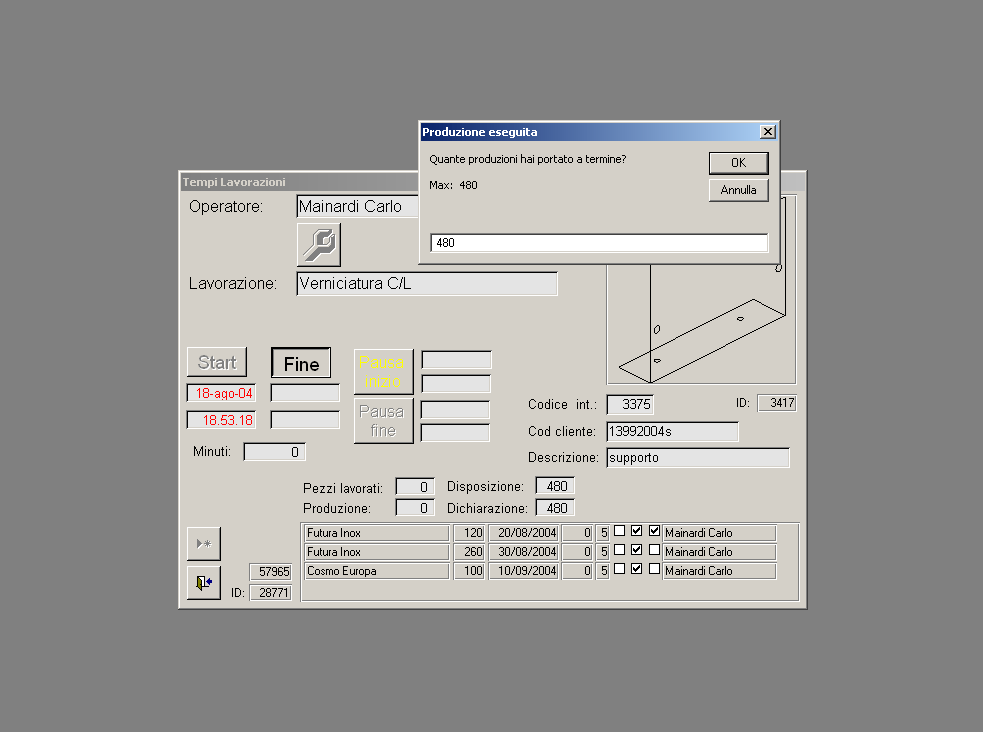
Task: Select the date cell 20/08/2004
Action: [x=524, y=533]
